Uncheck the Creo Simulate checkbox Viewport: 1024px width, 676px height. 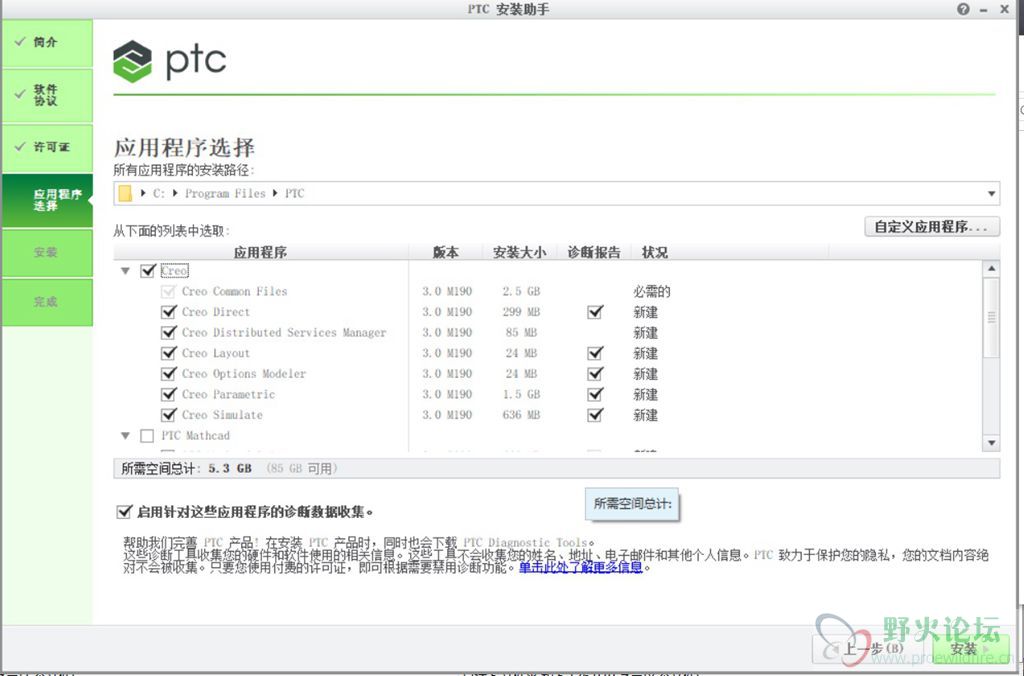(x=169, y=415)
